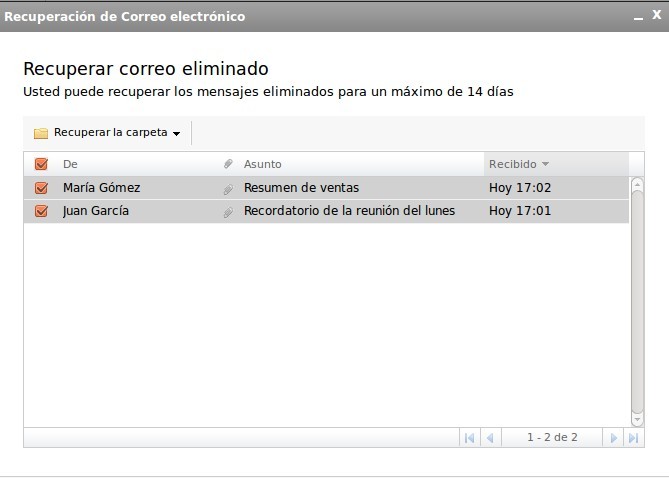Click received time Hoy 17:02
The height and width of the screenshot is (478, 669).
(520, 188)
